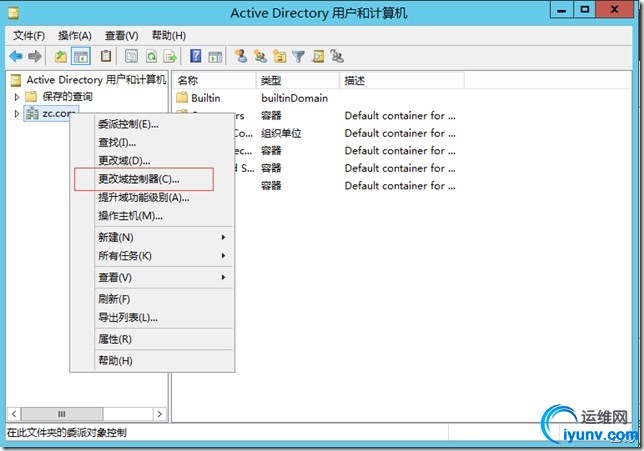Sort by 描述 column header

coord(402,81)
